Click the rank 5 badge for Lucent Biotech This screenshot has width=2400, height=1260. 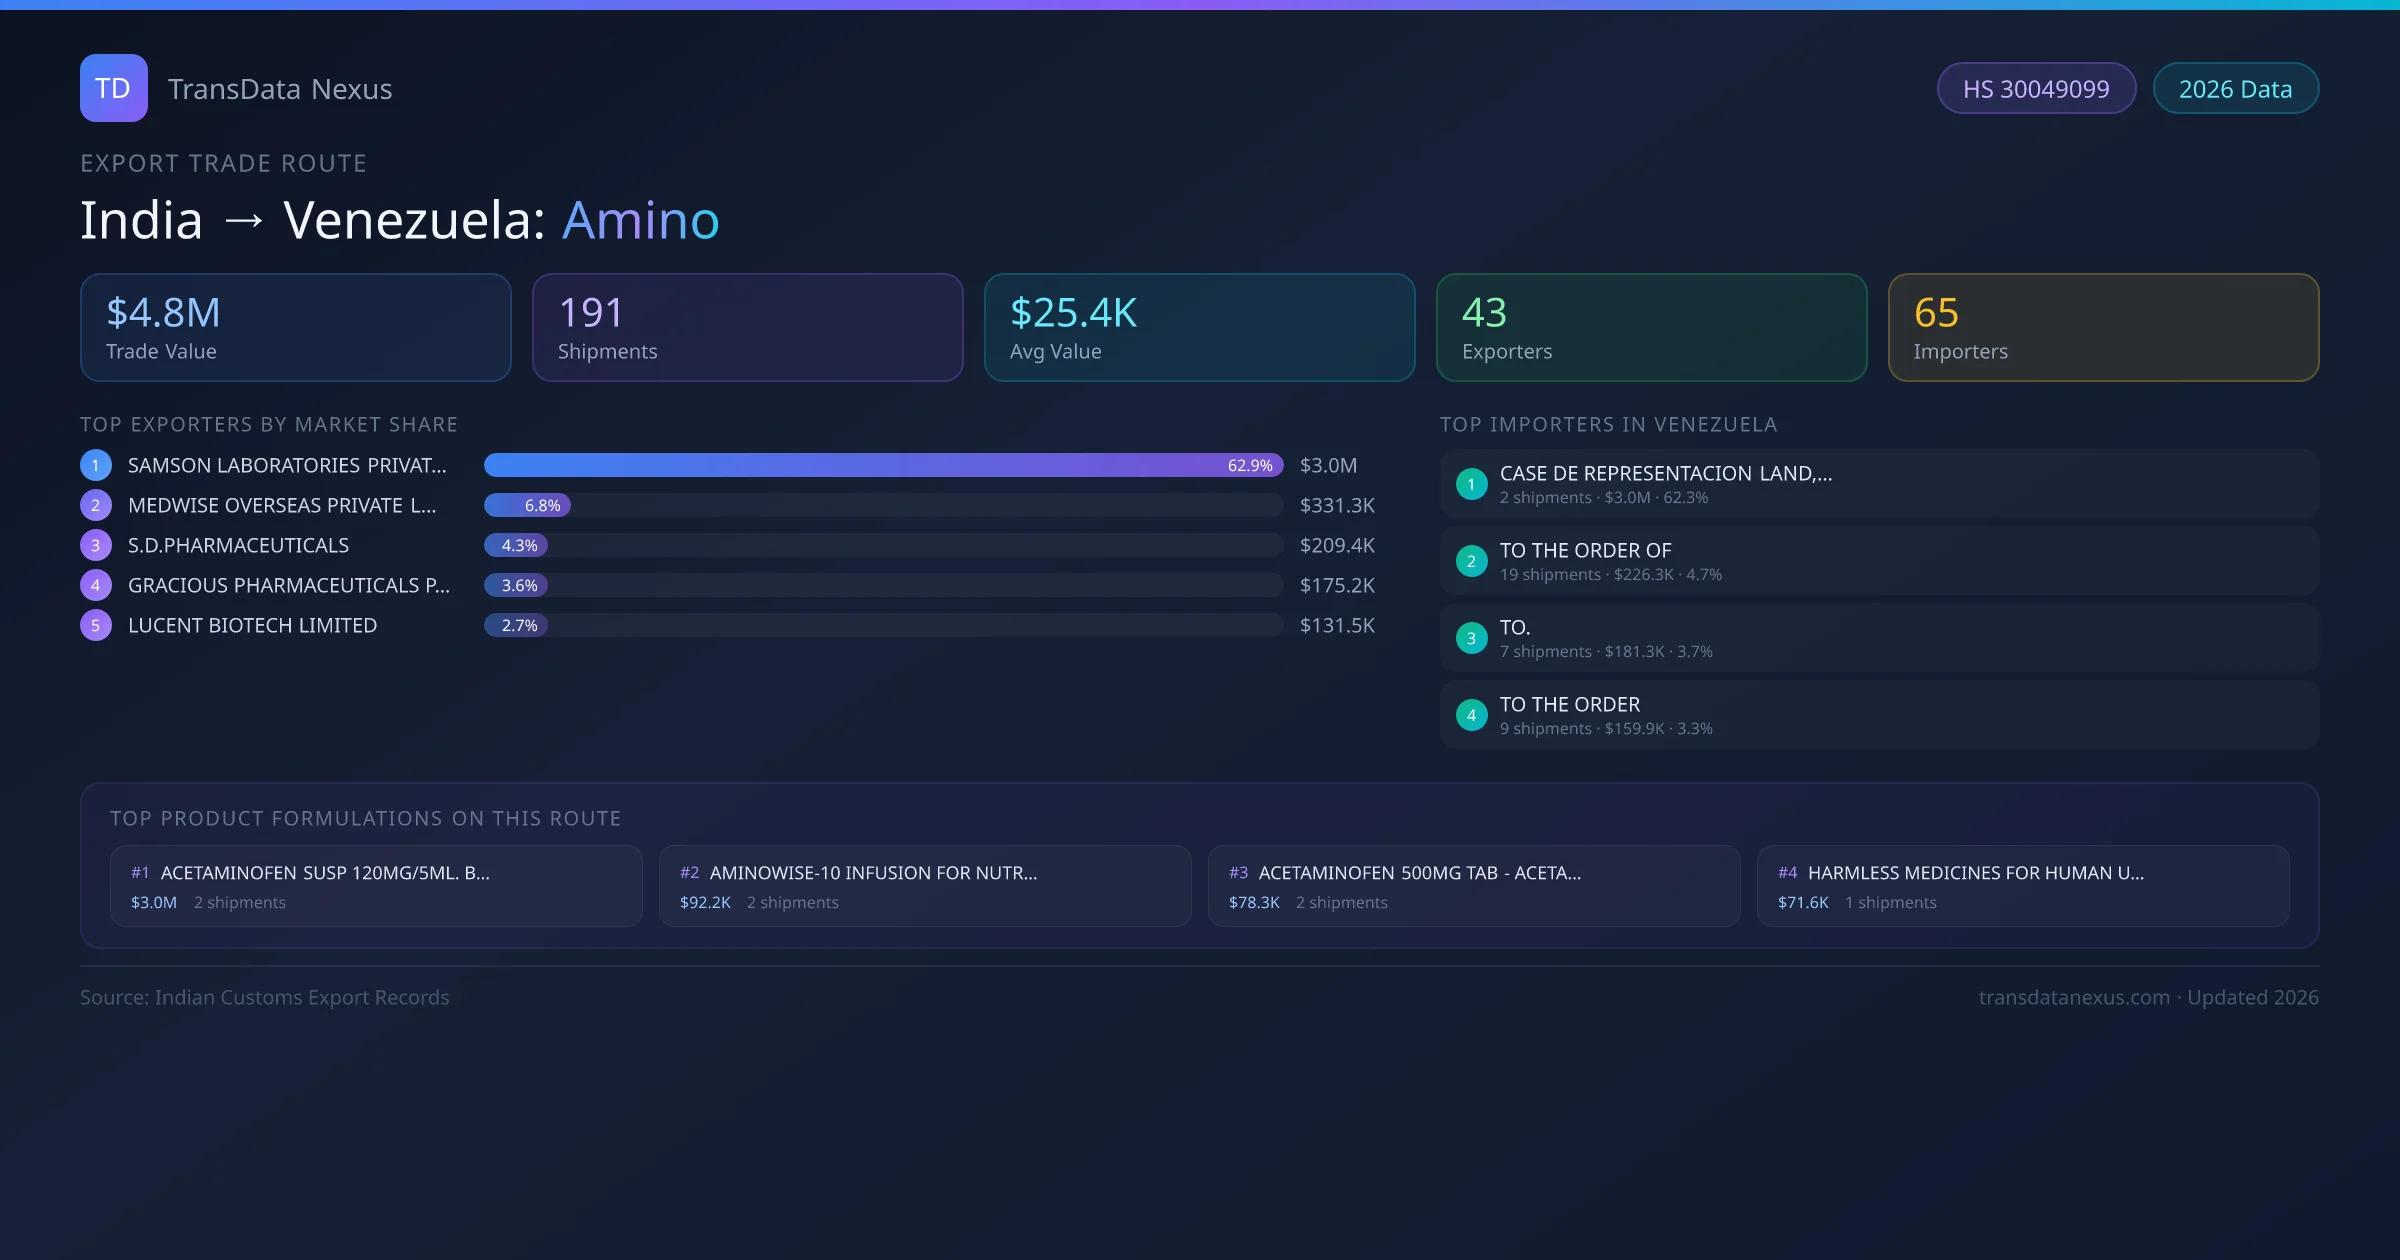pyautogui.click(x=96, y=625)
